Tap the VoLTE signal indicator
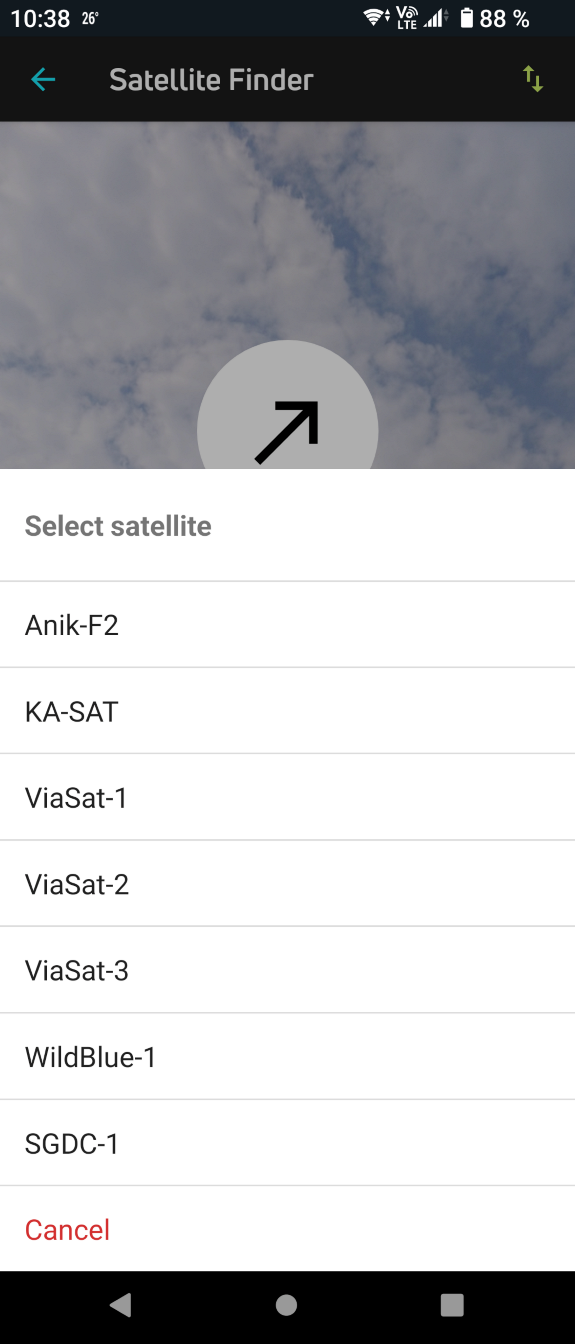This screenshot has width=575, height=1344. [407, 18]
